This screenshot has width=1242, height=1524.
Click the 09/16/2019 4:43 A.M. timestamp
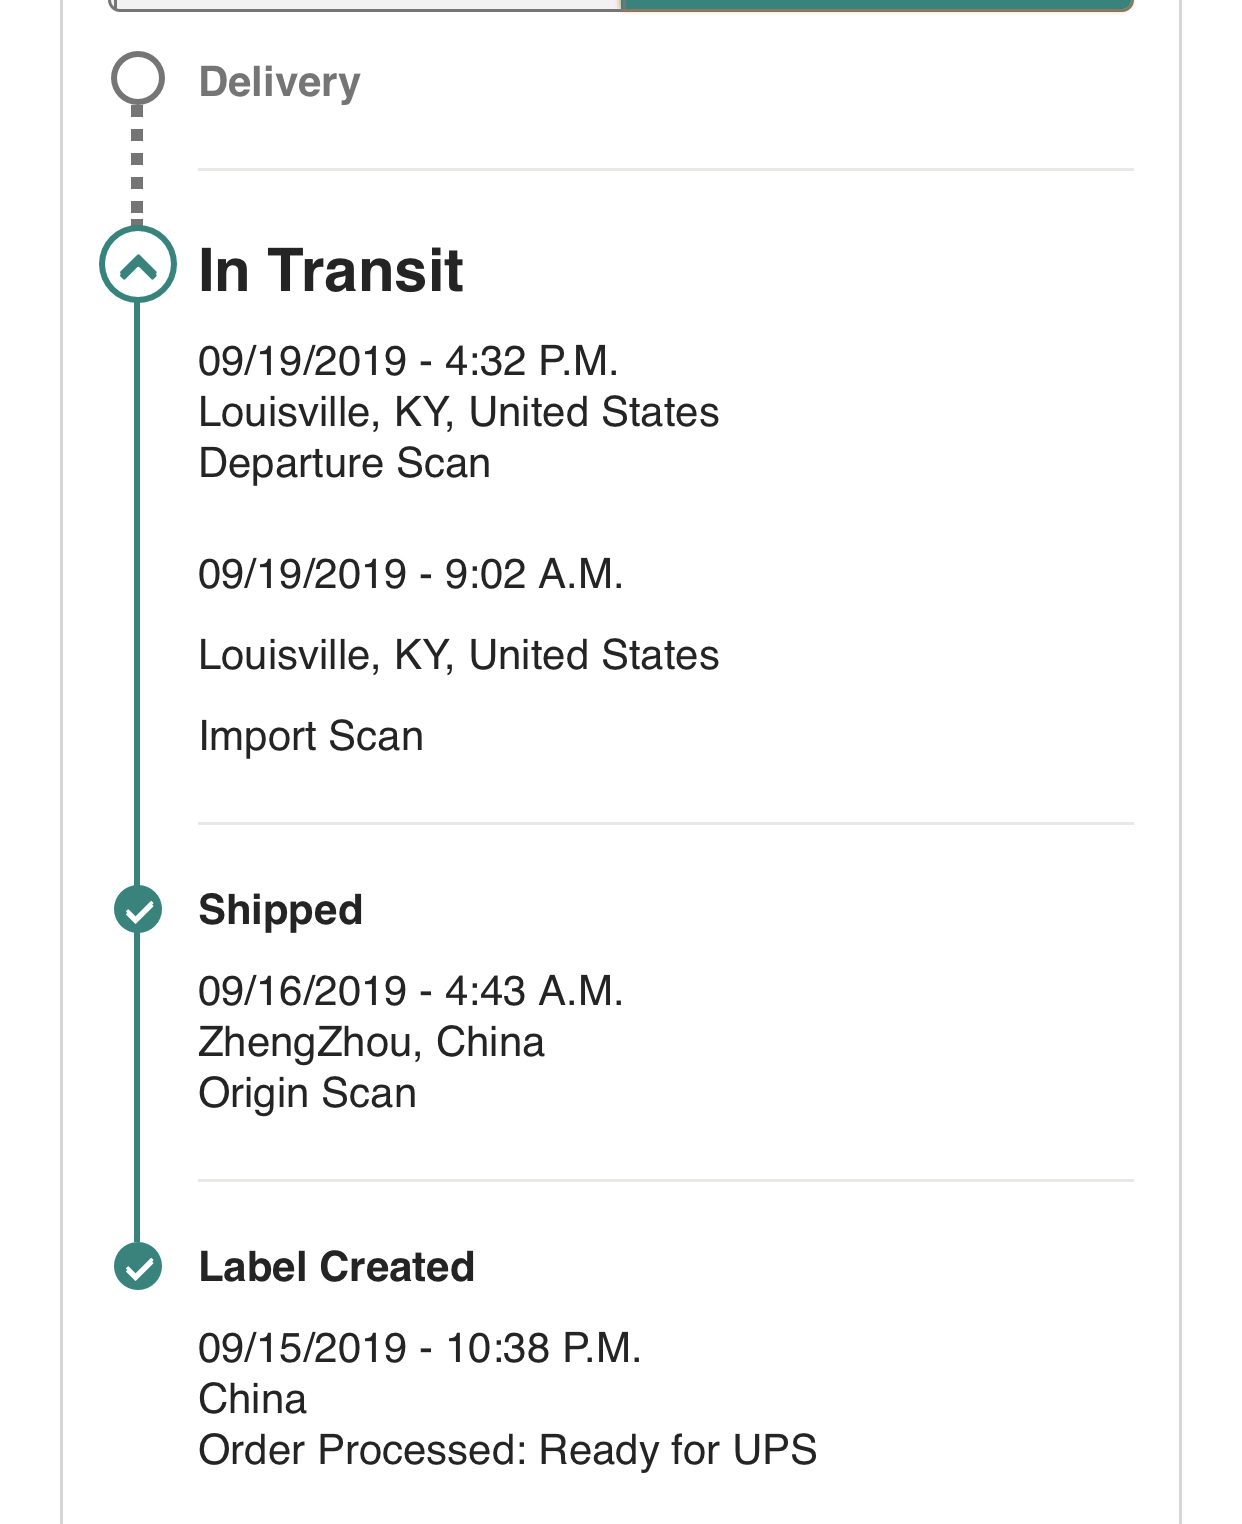[x=411, y=991]
